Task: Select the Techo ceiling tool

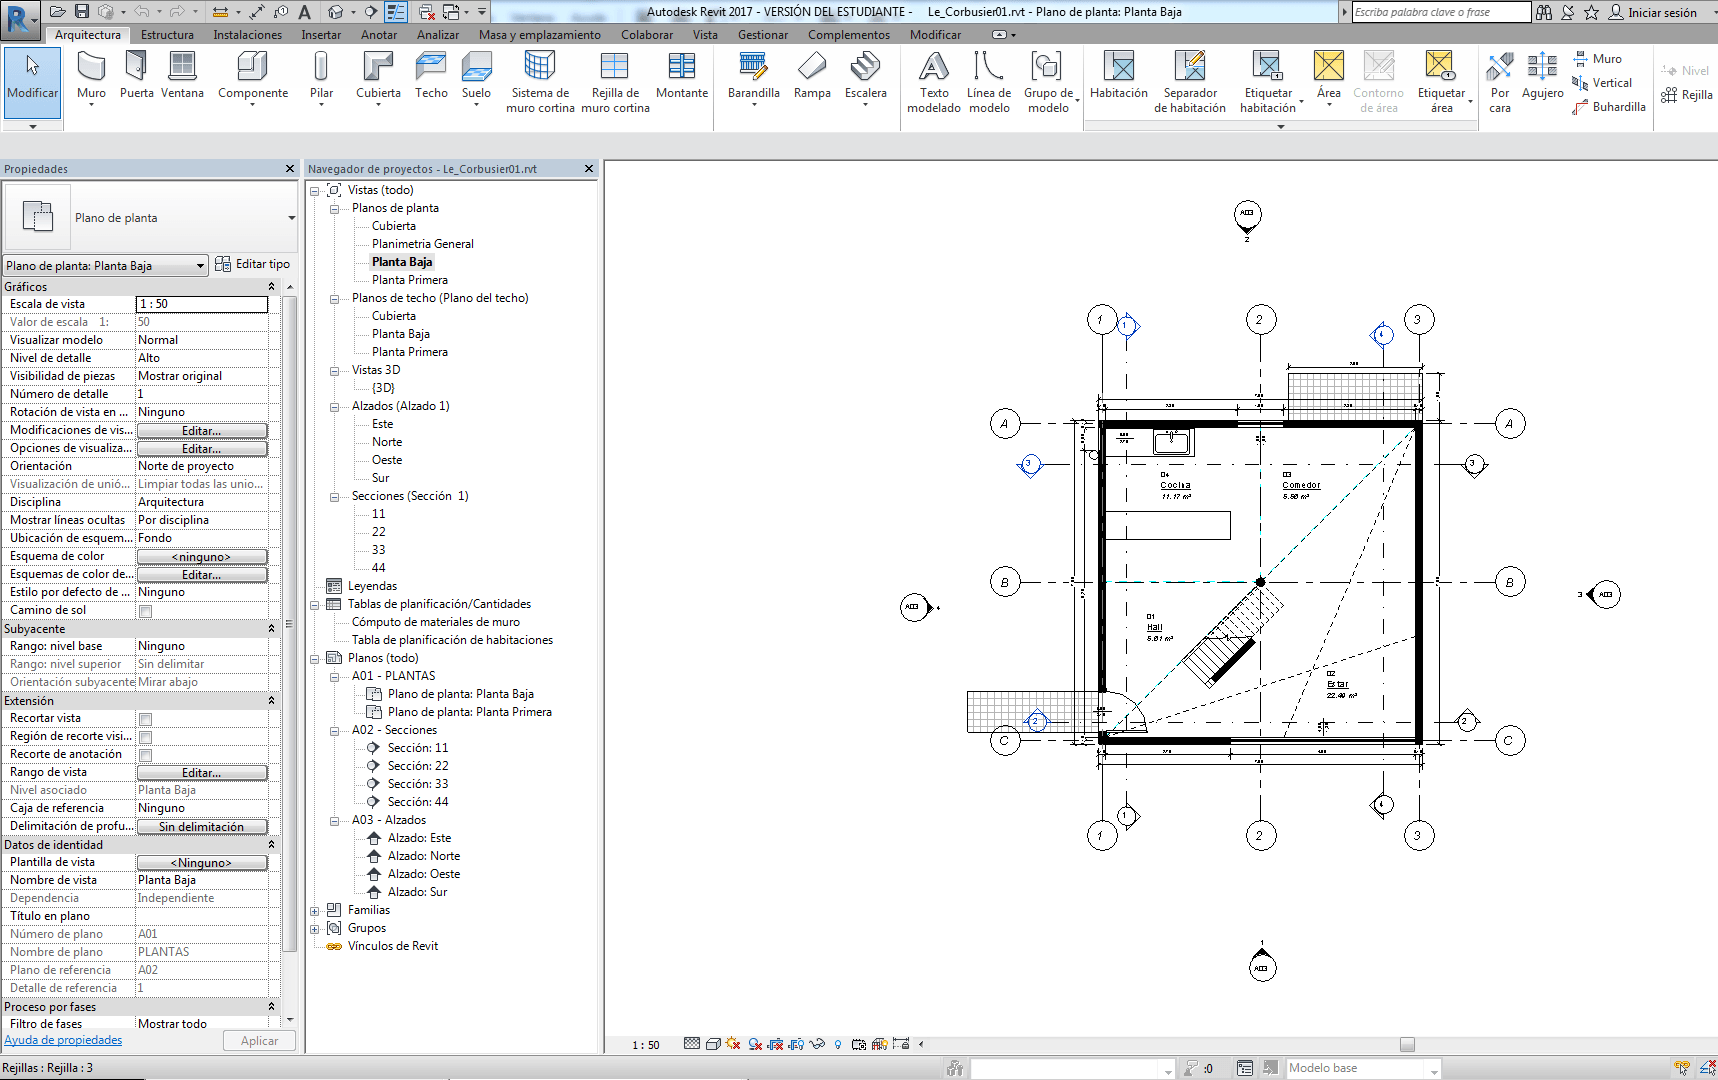Action: [x=431, y=76]
